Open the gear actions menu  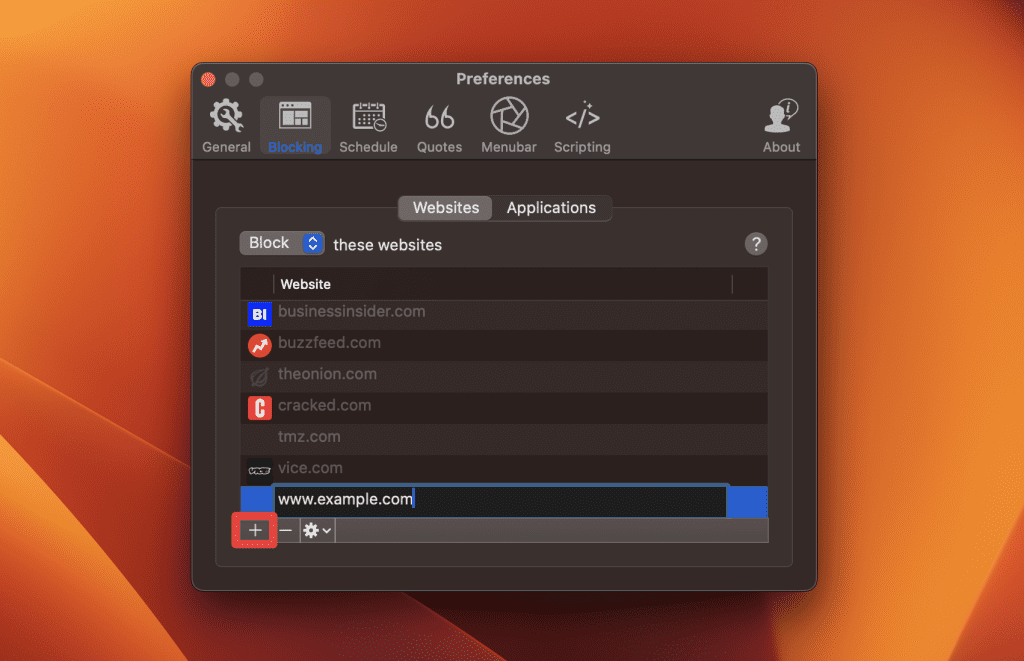[317, 530]
